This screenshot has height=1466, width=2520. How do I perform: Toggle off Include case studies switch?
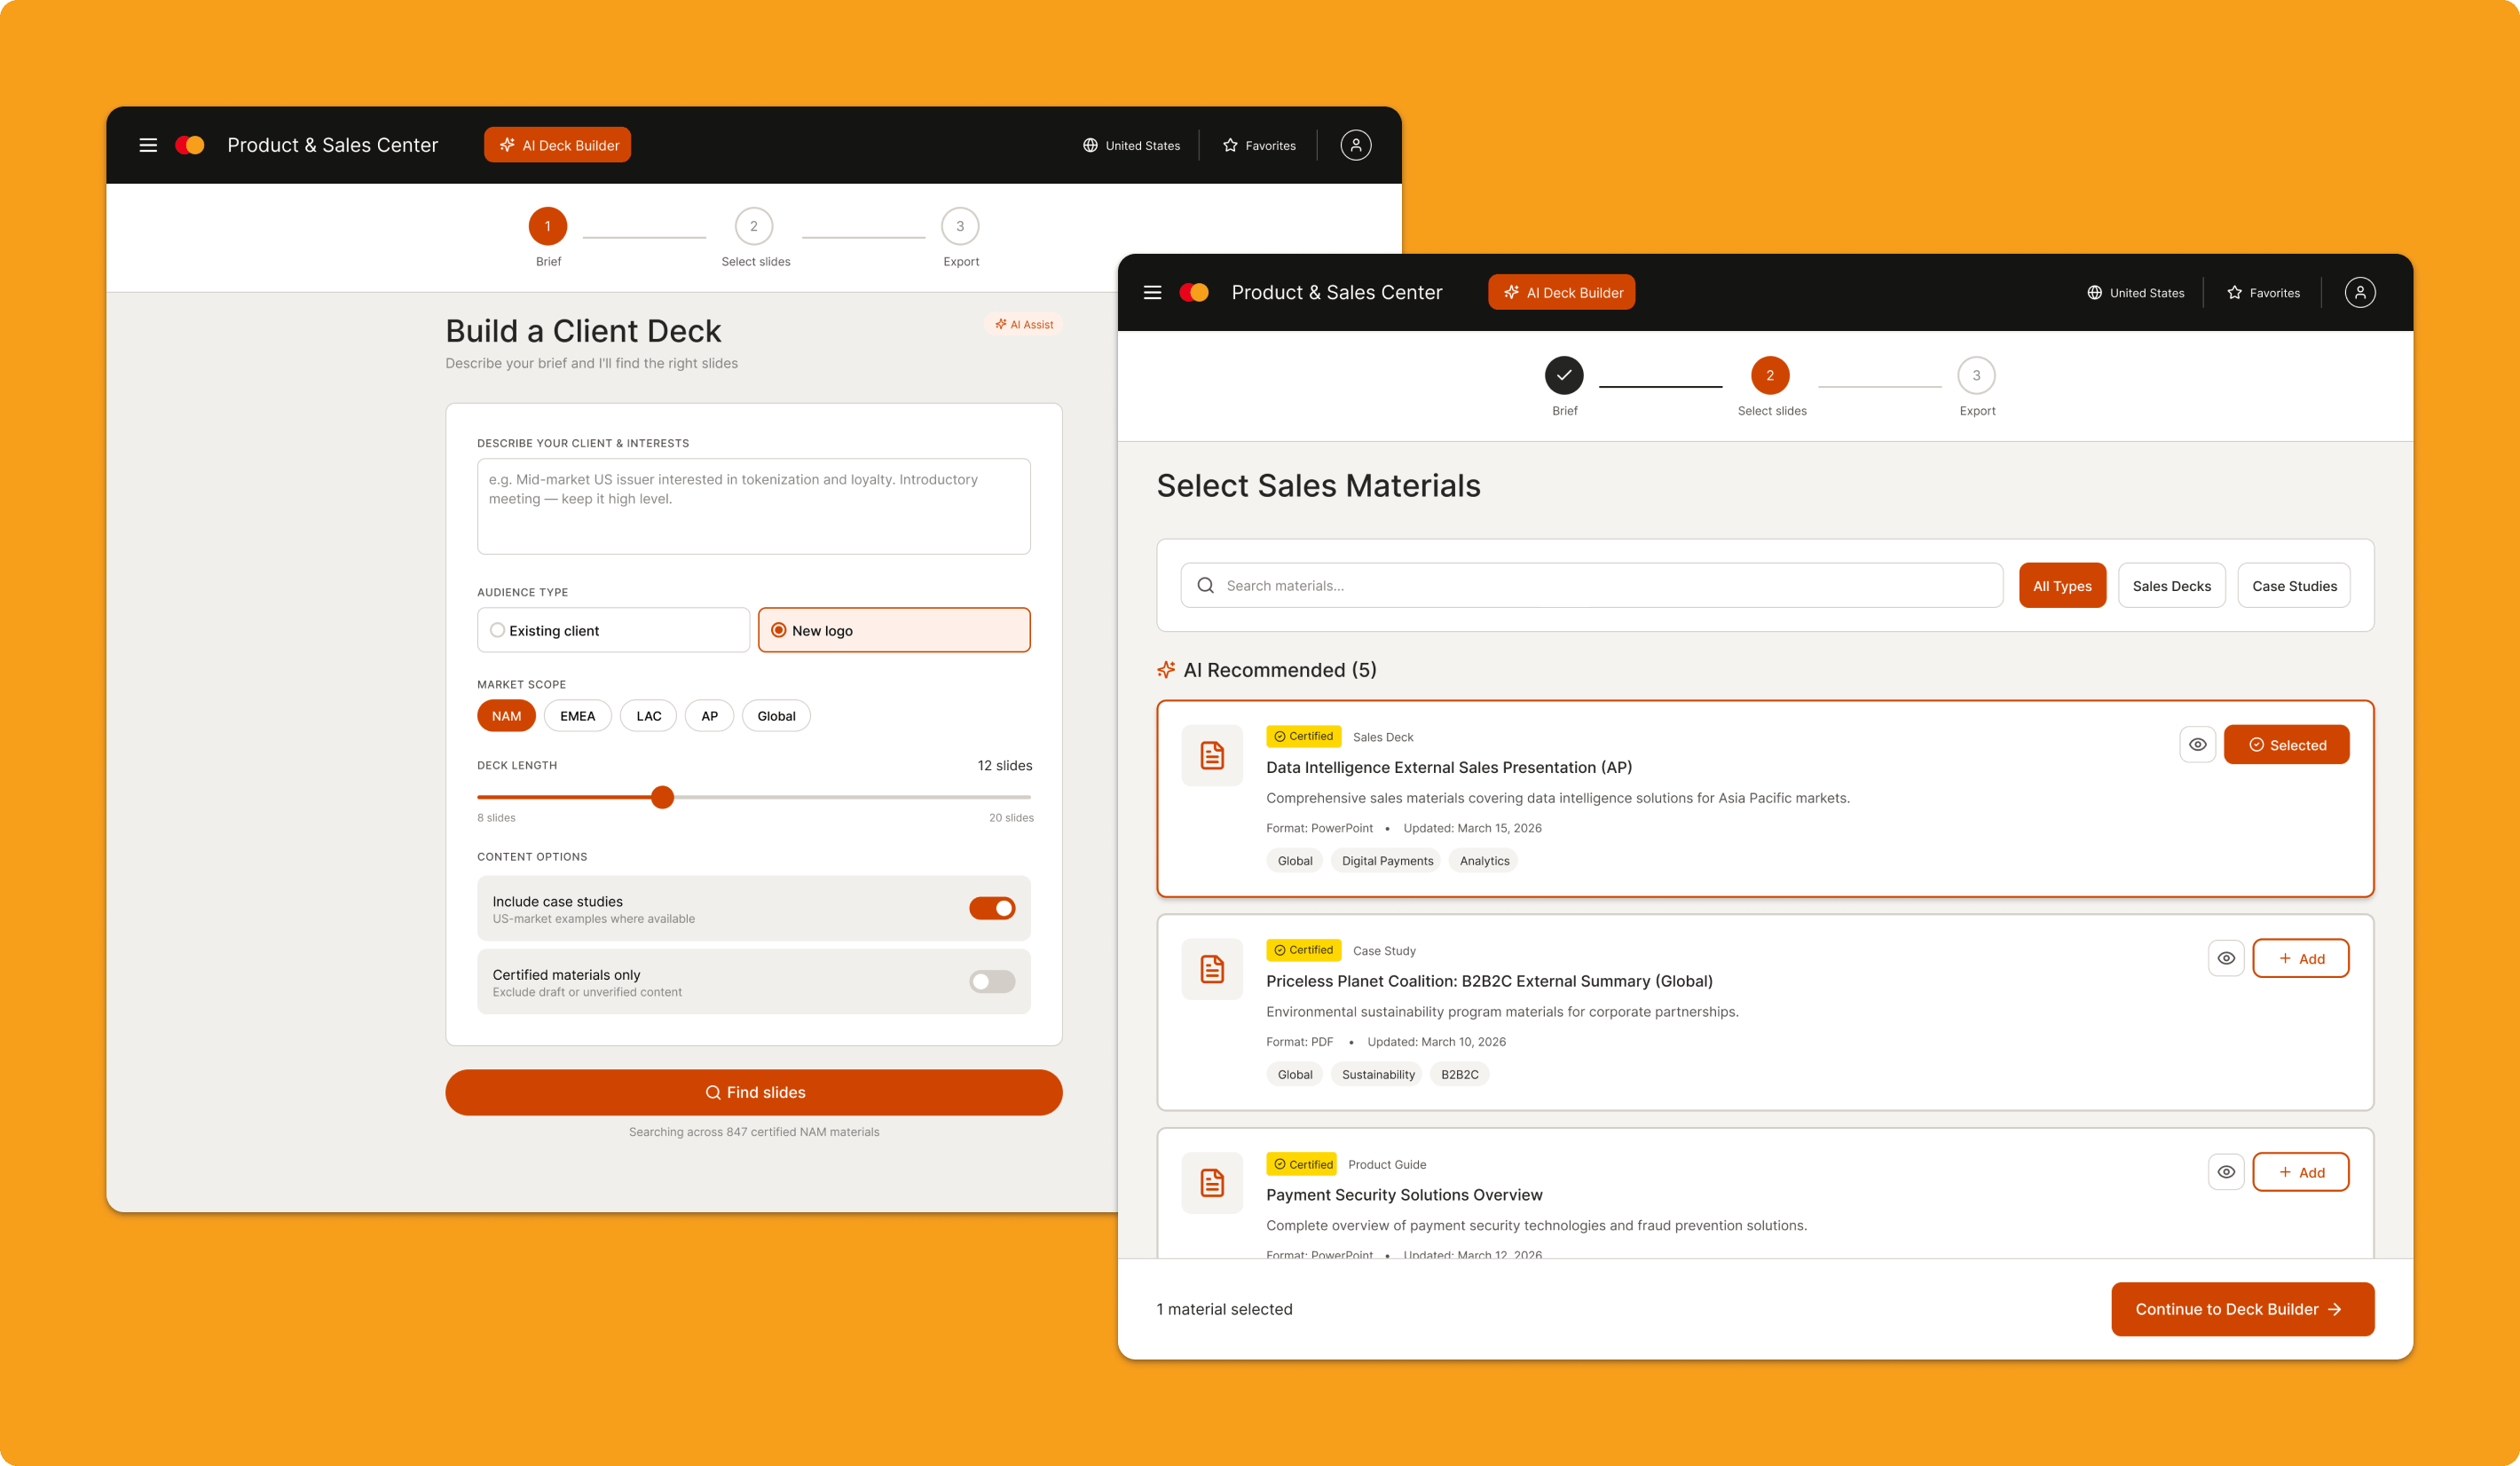[x=991, y=908]
